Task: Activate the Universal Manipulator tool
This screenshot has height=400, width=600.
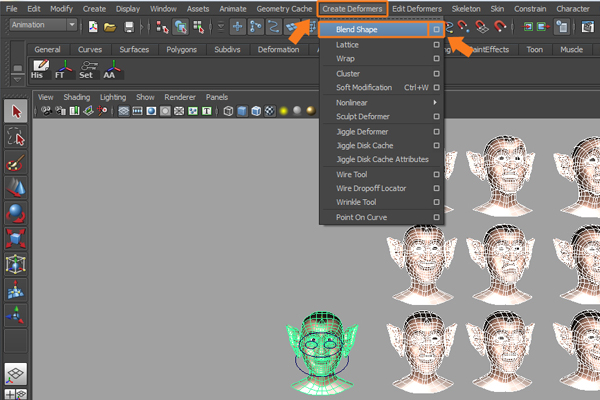Action: (x=16, y=264)
